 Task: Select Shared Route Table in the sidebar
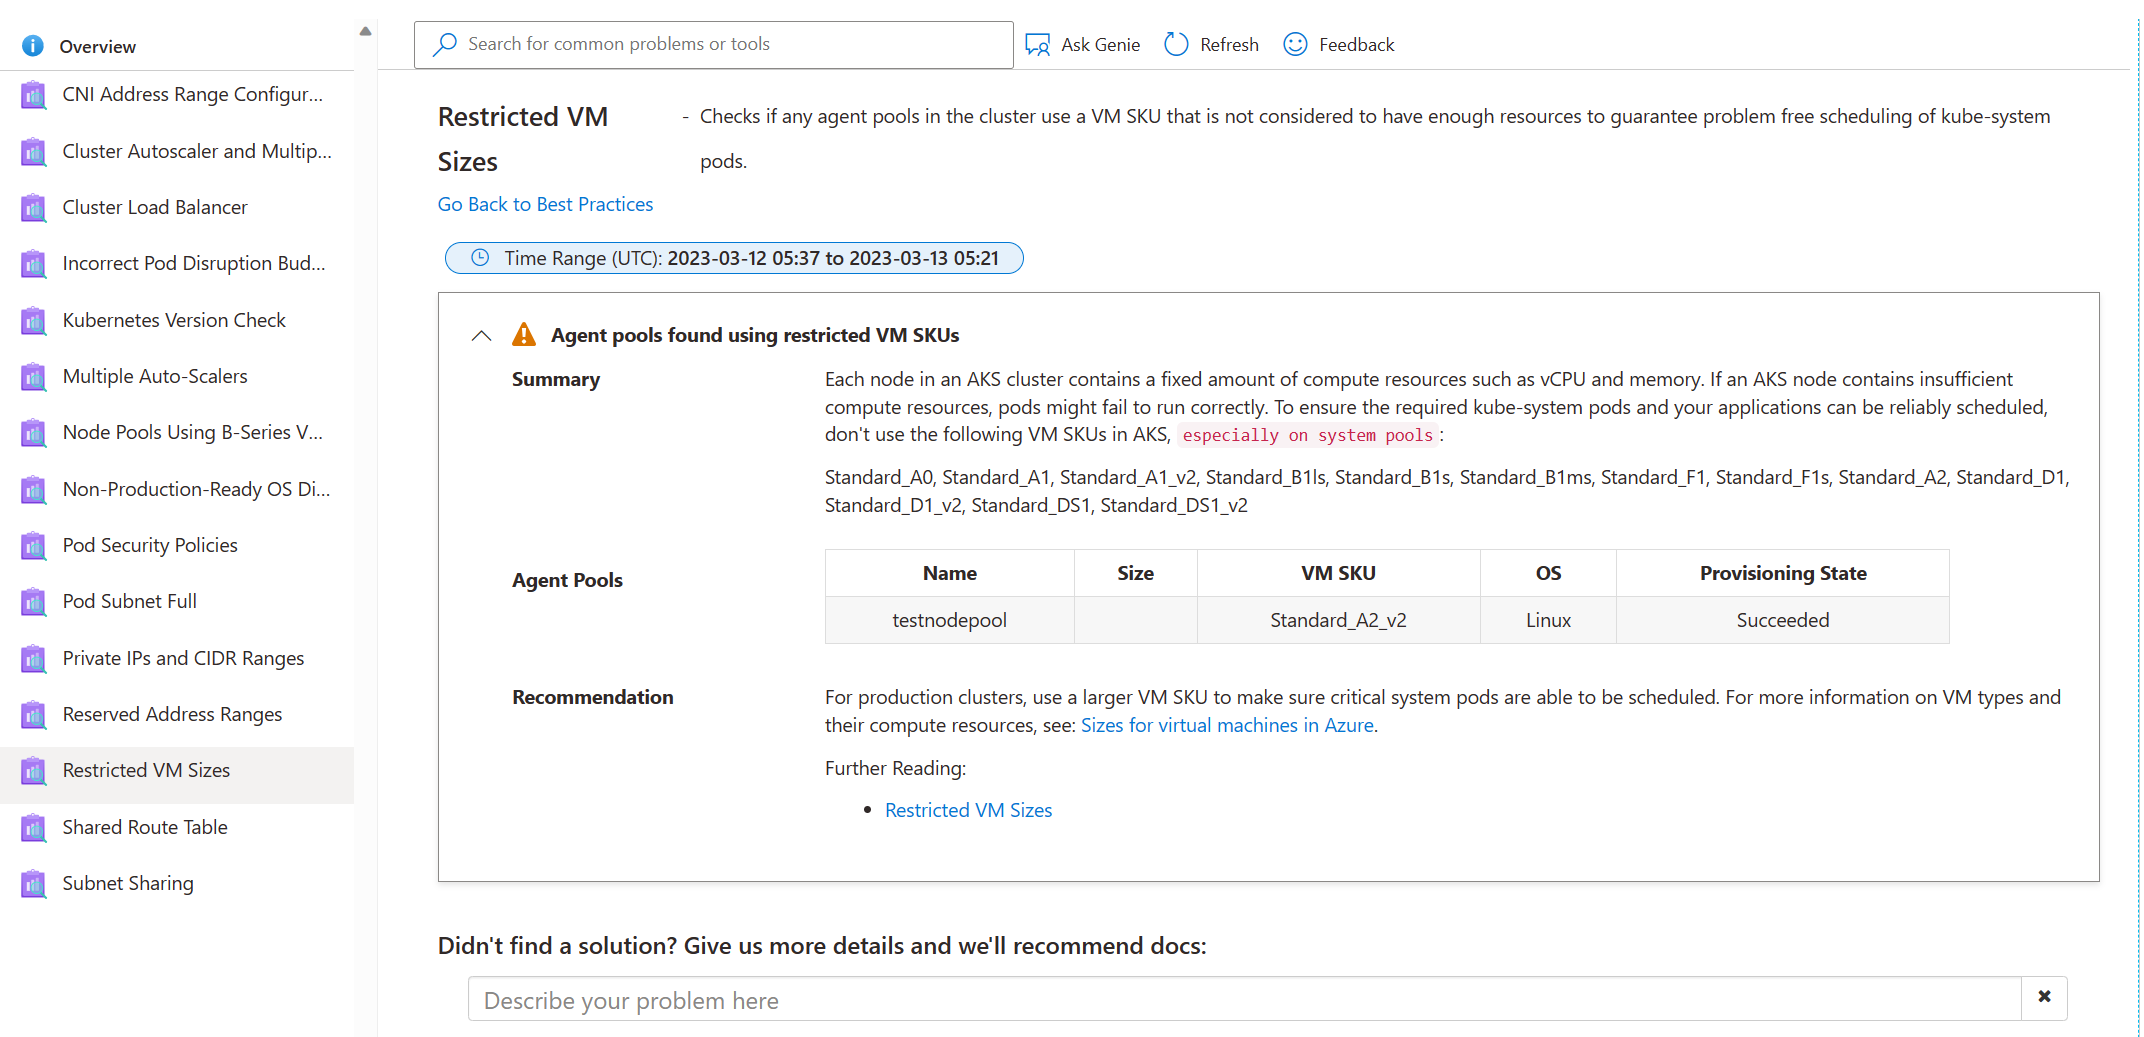[144, 828]
